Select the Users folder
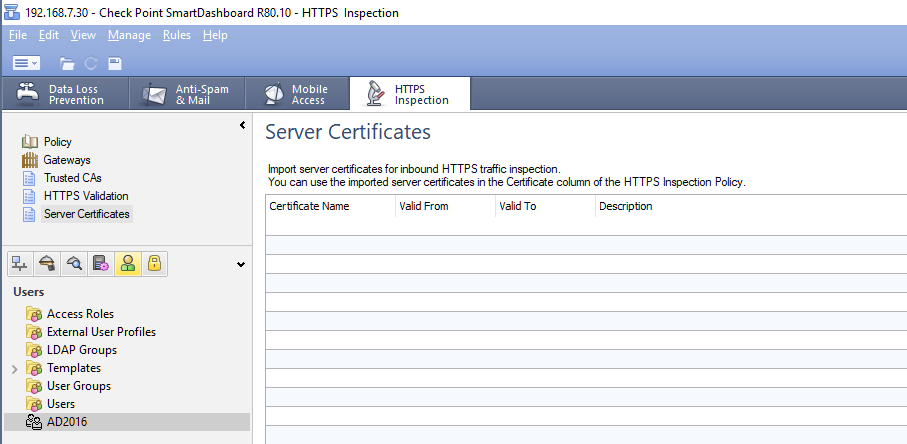Screen dimensions: 907x444 coord(61,404)
